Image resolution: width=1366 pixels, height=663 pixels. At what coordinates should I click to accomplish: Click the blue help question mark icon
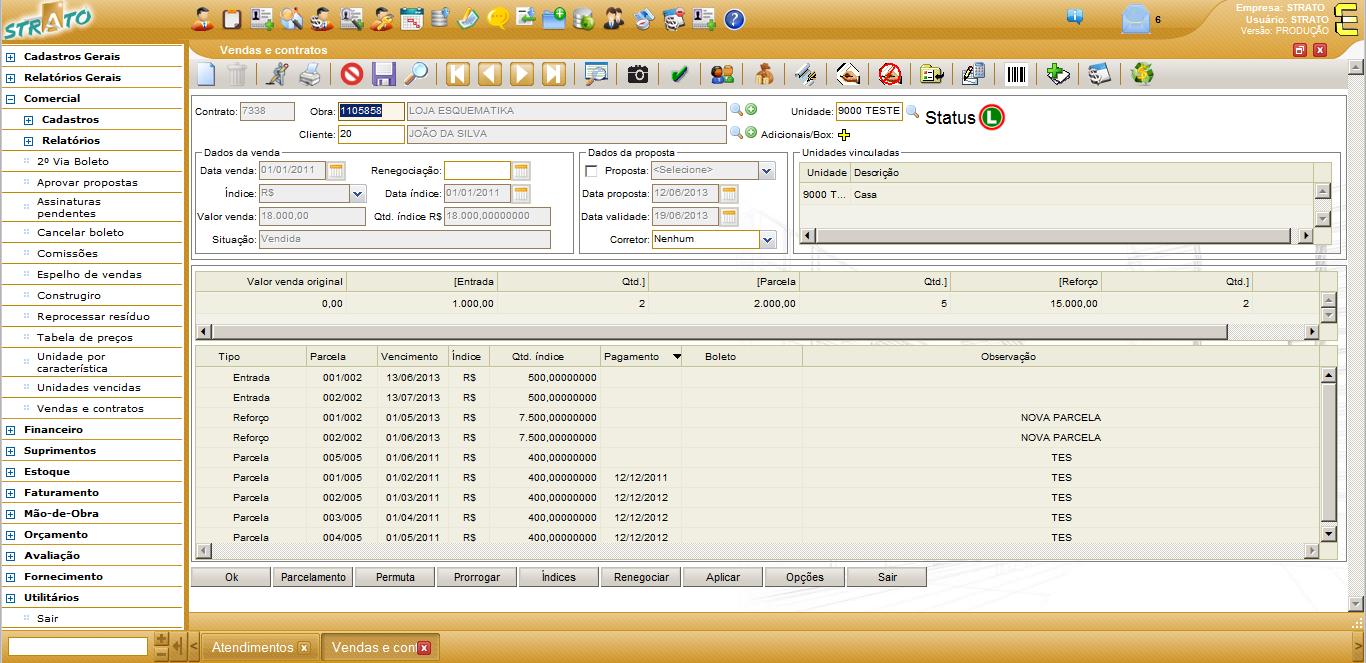tap(734, 18)
